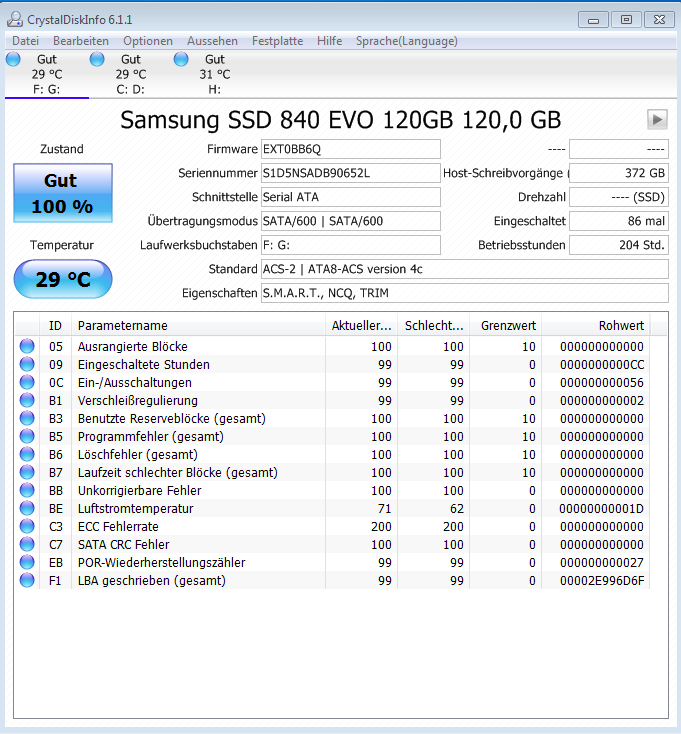Open the Hilfe menu
Viewport: 681px width, 734px height.
[x=329, y=41]
